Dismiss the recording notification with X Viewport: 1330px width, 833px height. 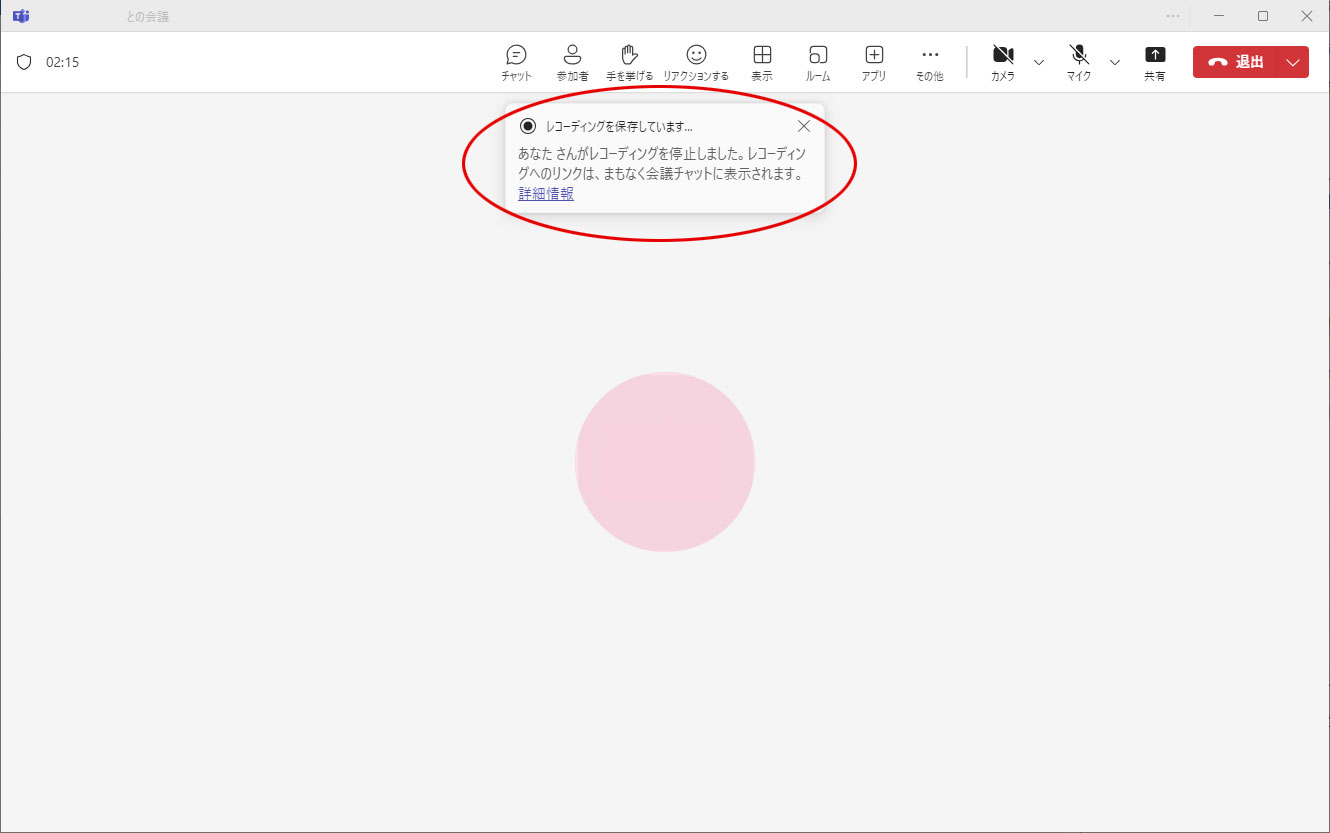(x=804, y=126)
